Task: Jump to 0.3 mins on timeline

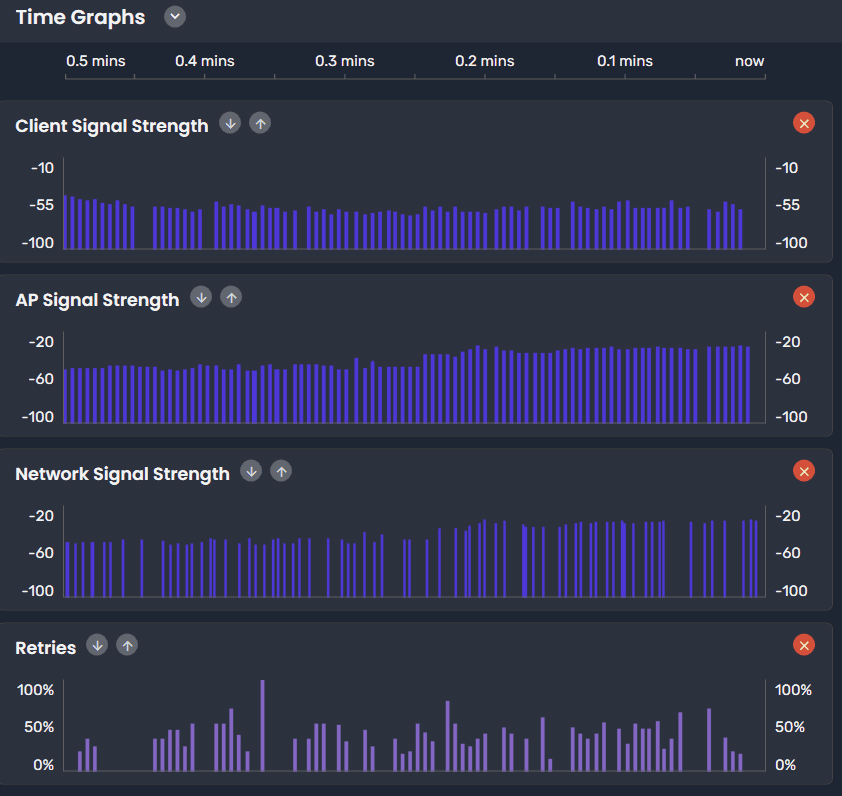Action: 345,61
